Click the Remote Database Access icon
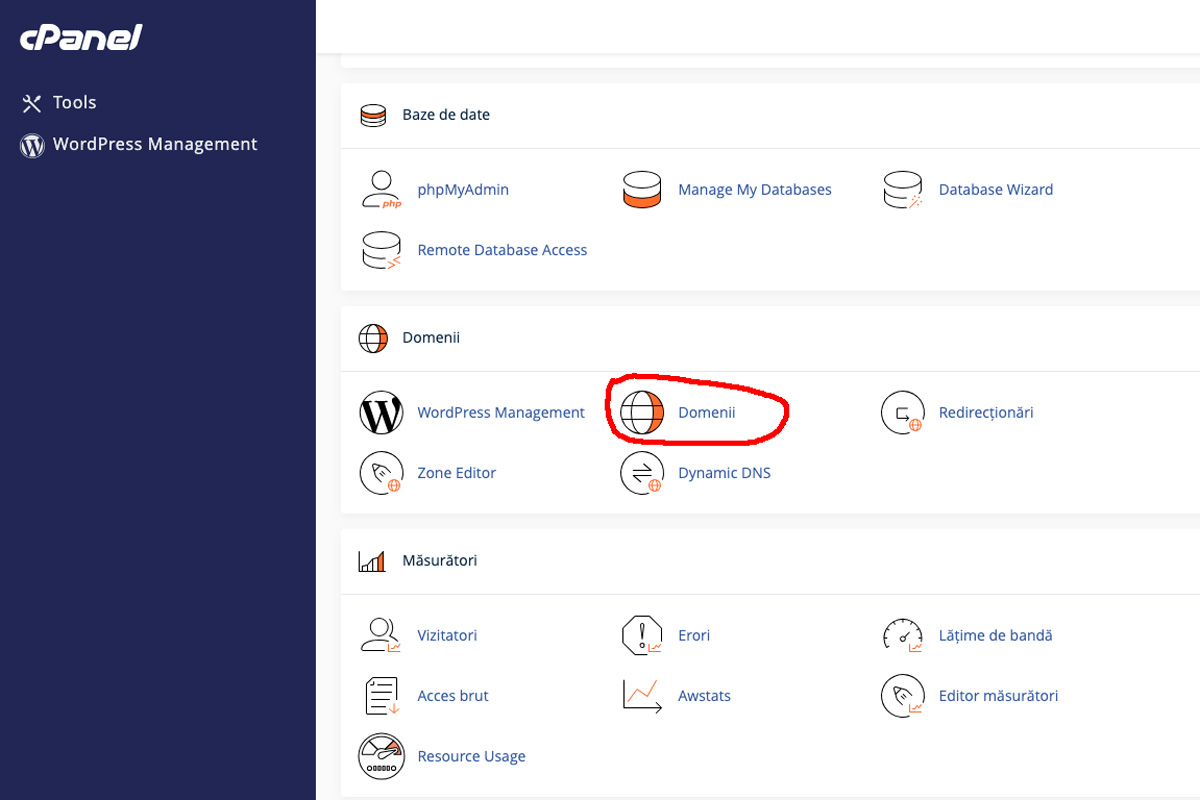 tap(381, 250)
